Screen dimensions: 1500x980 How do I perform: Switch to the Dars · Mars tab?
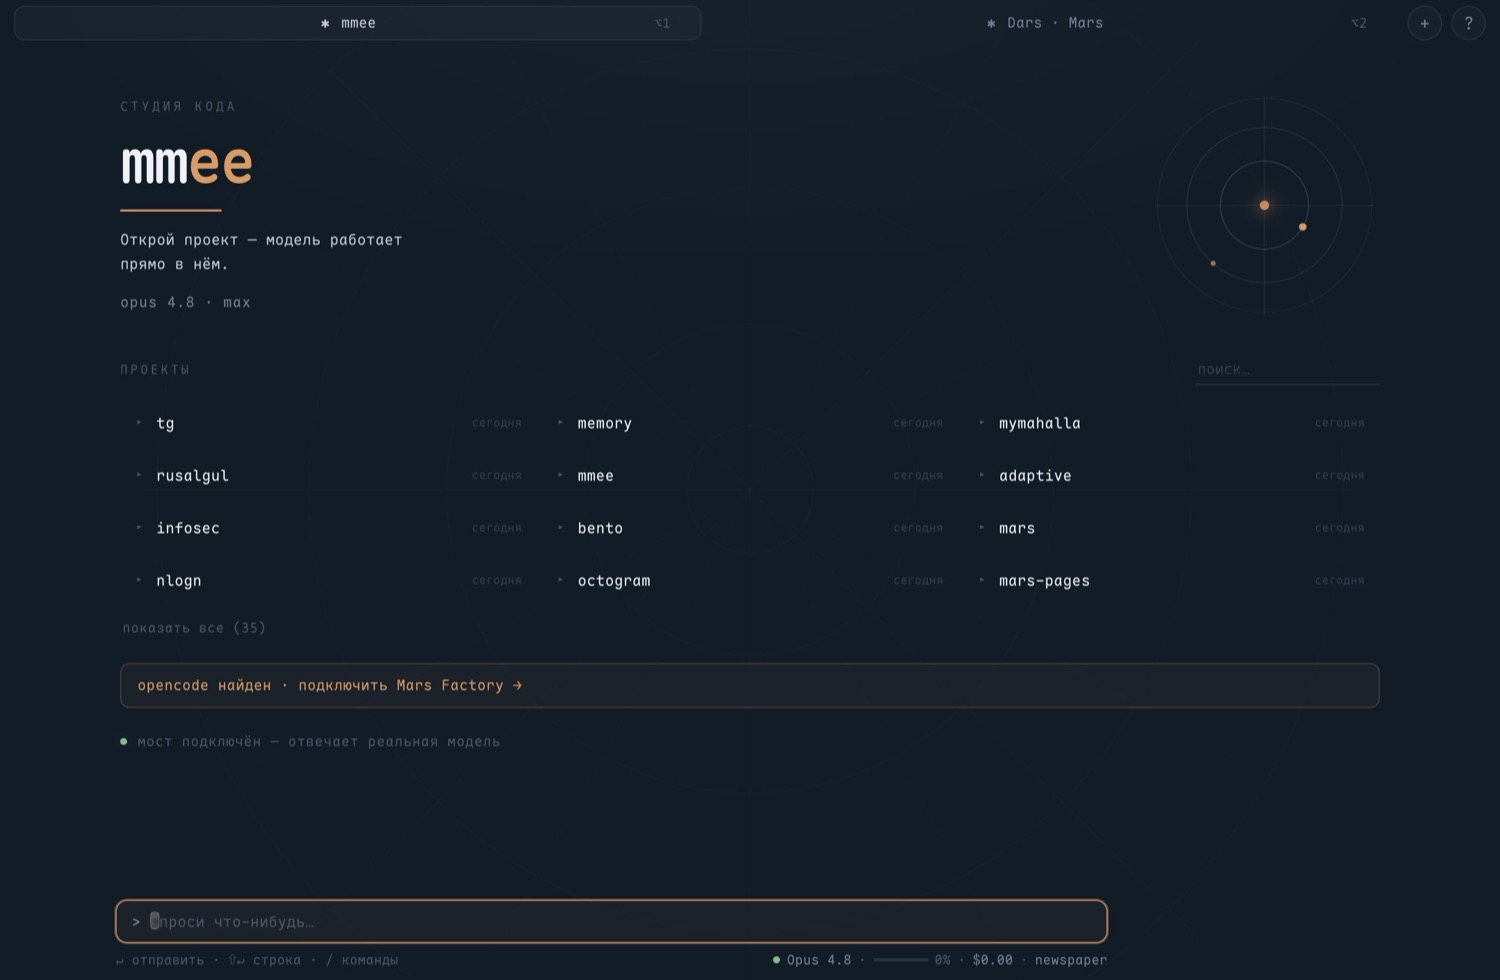click(1044, 23)
